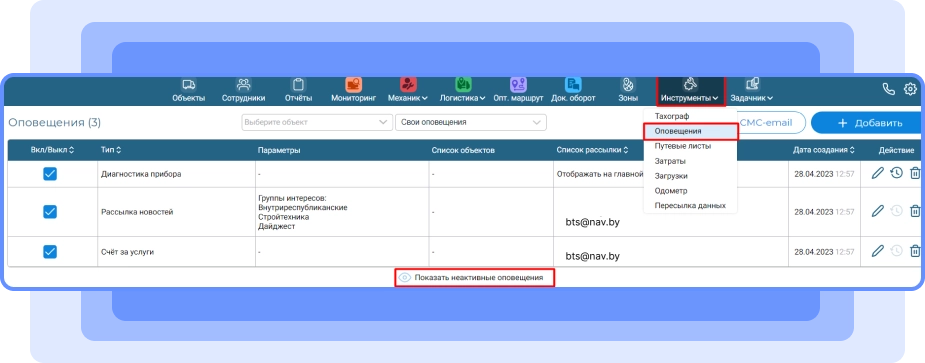Click the Отчёты clipboard icon
This screenshot has width=925, height=363.
click(299, 84)
